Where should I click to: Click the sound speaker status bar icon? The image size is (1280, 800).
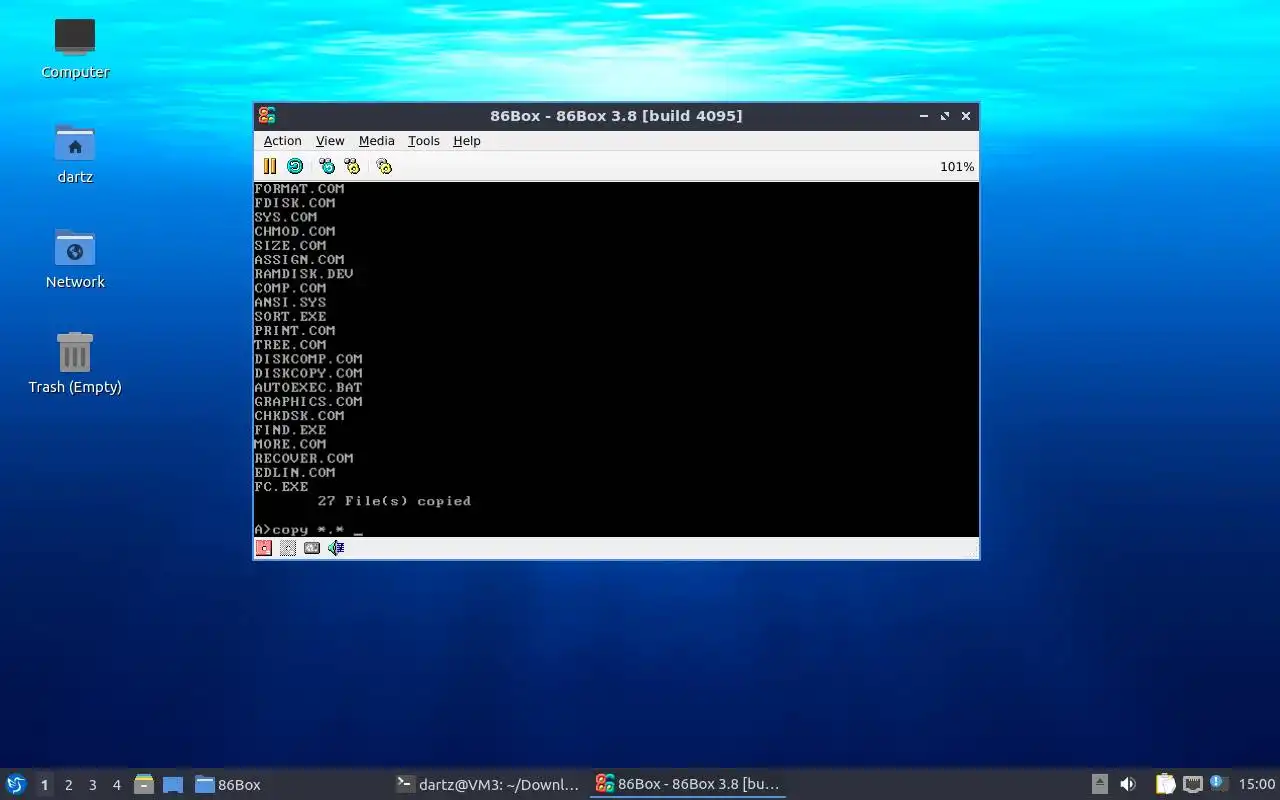pos(336,548)
